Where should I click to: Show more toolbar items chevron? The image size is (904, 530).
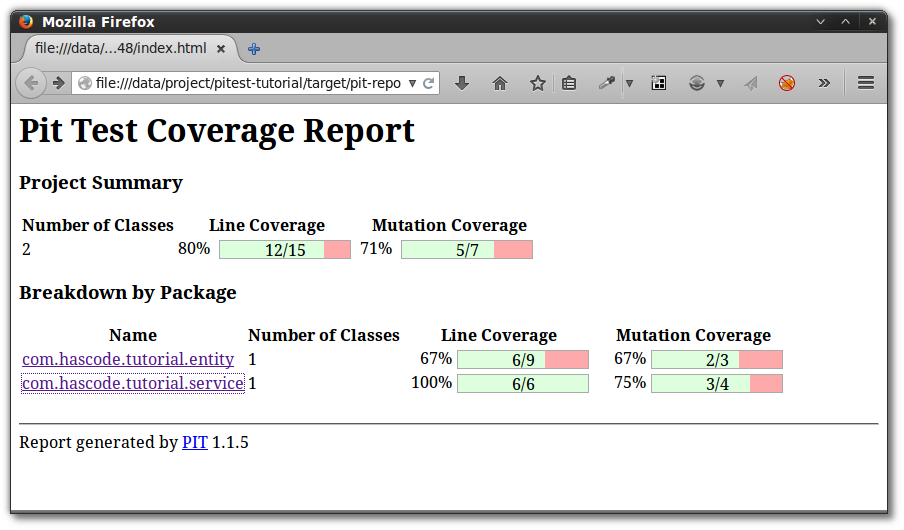point(824,83)
